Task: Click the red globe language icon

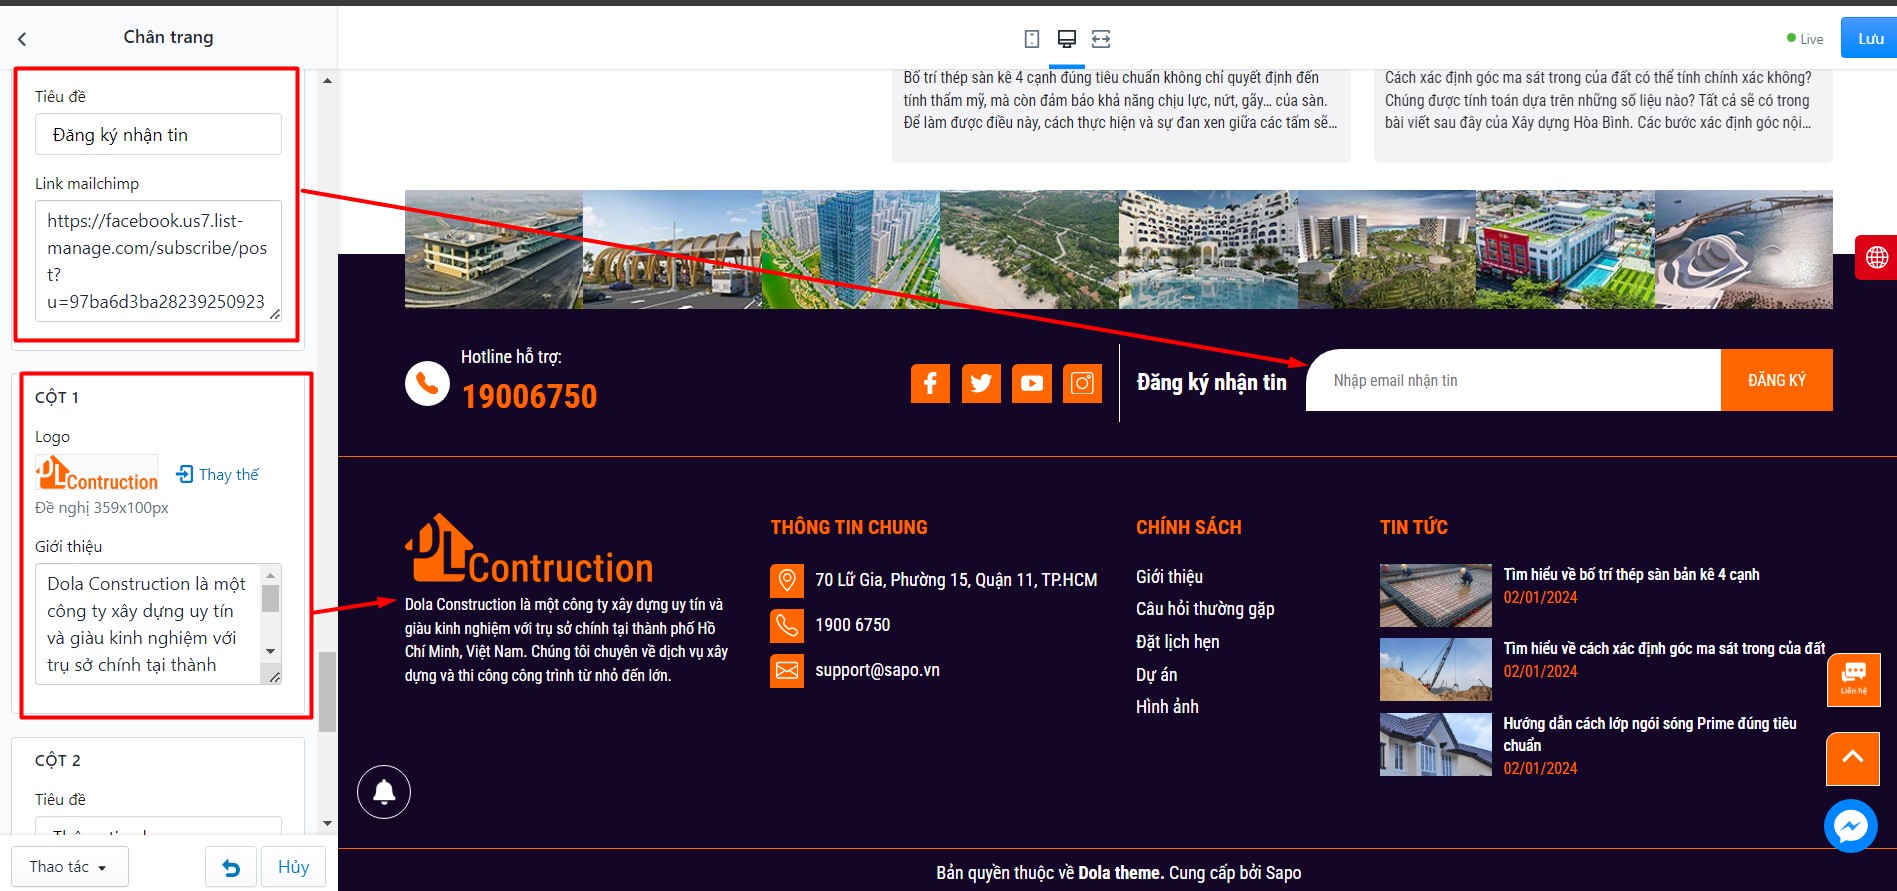Action: point(1876,258)
